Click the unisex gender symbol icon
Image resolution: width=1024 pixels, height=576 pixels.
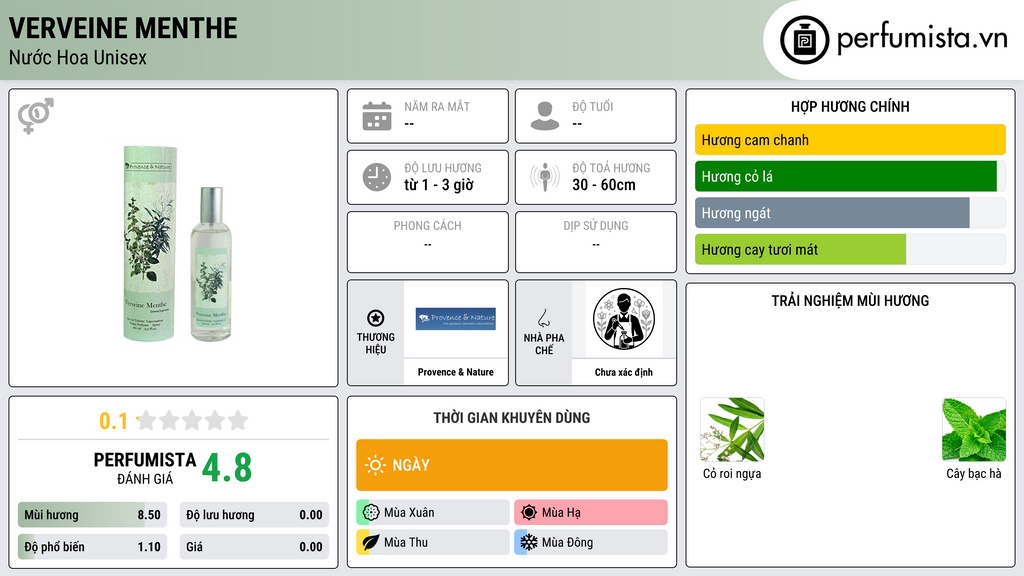tap(36, 116)
